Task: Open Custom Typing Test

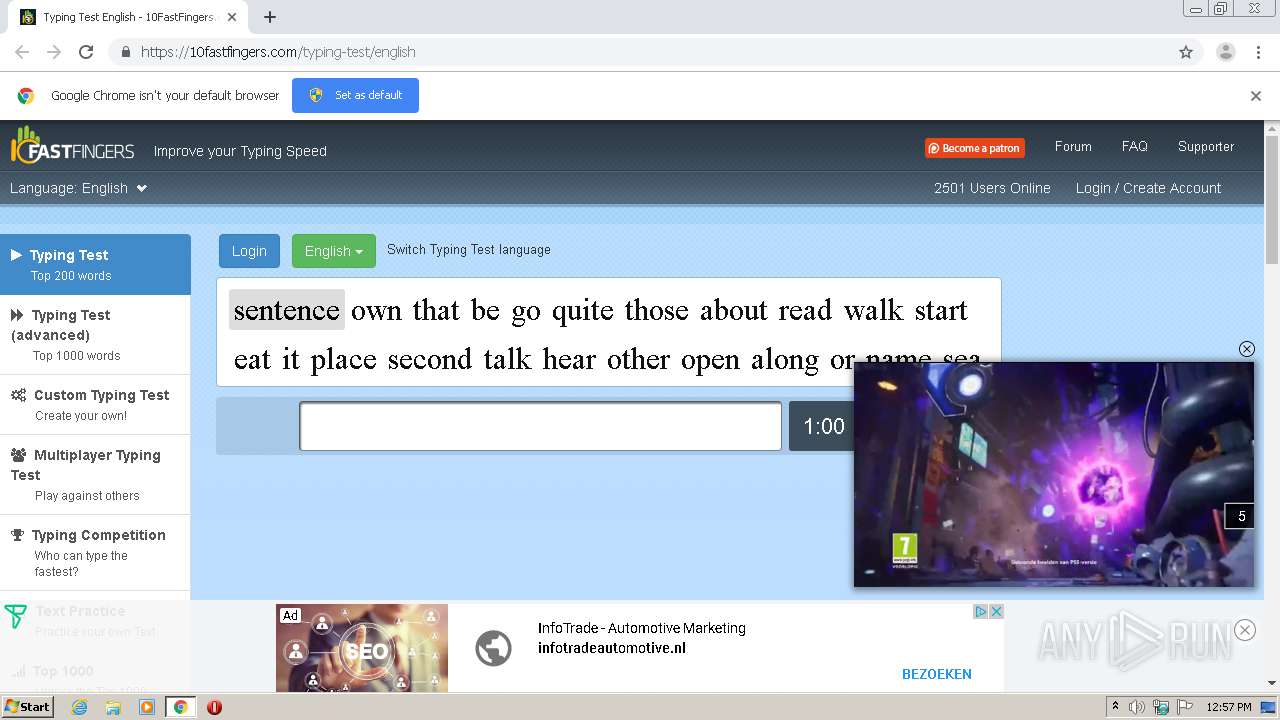Action: pos(95,404)
